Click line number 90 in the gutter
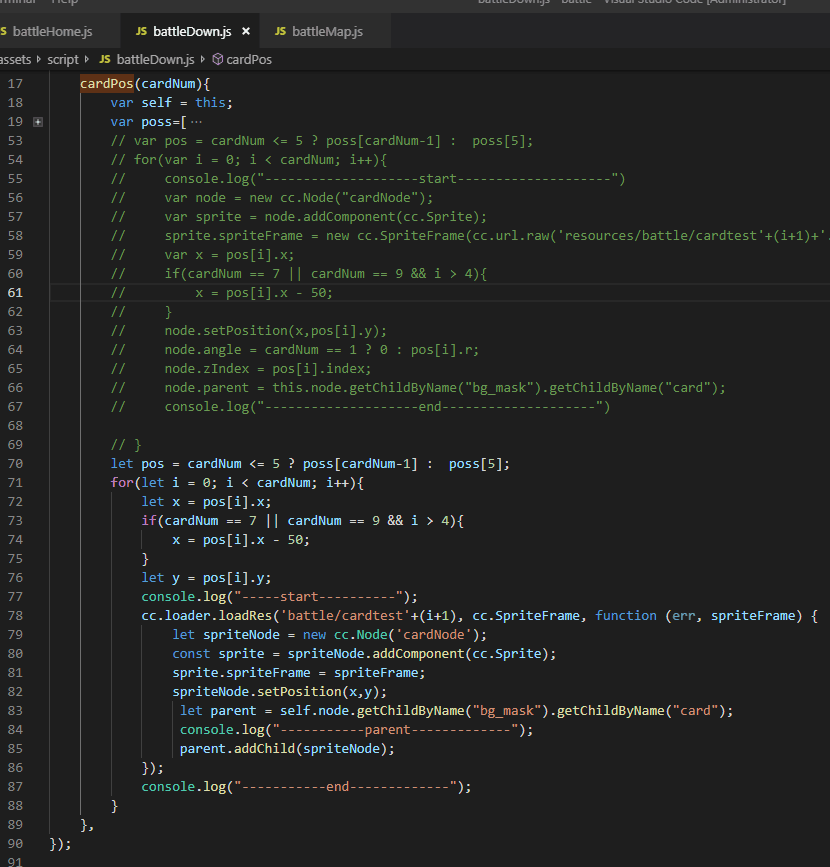Viewport: 830px width, 867px height. point(14,844)
